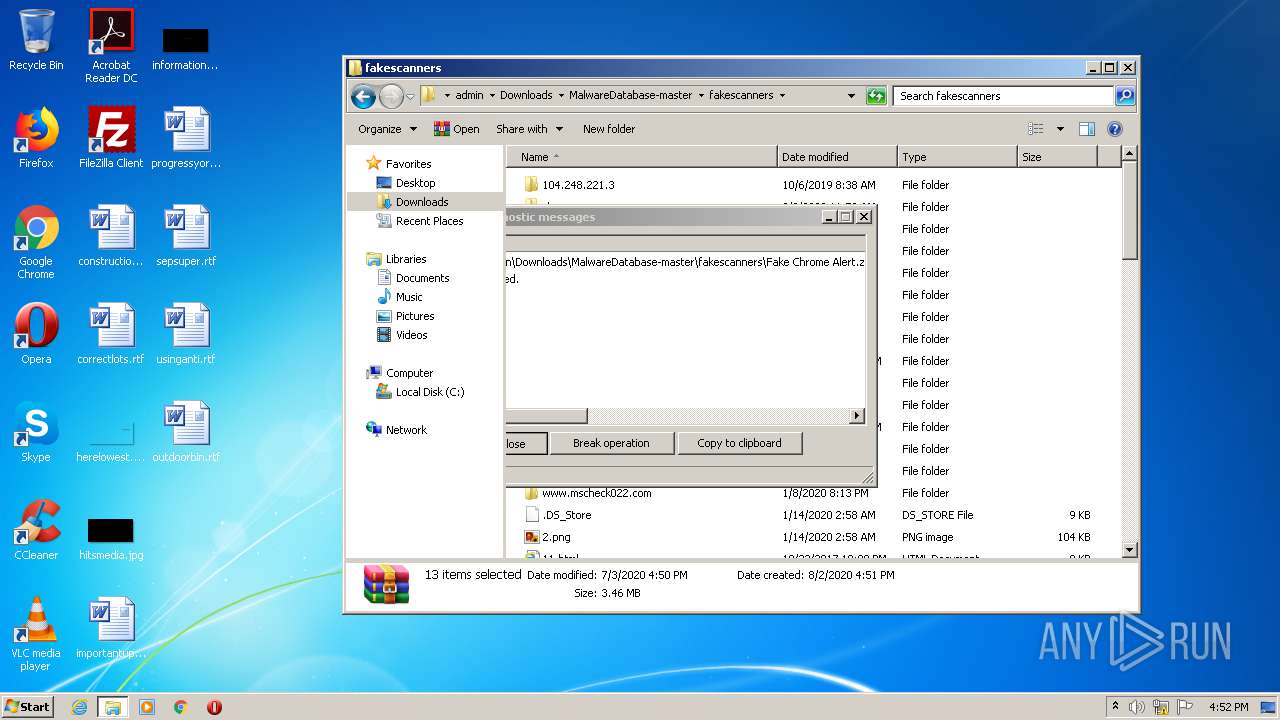This screenshot has height=720, width=1280.
Task: Open the change view options dropdown arrow
Action: (x=1060, y=129)
